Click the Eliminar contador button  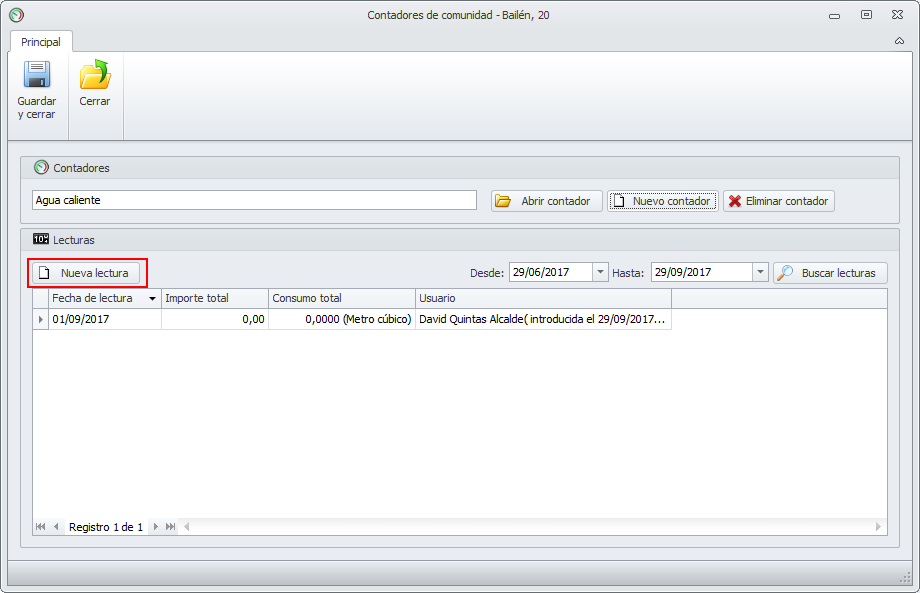click(779, 201)
